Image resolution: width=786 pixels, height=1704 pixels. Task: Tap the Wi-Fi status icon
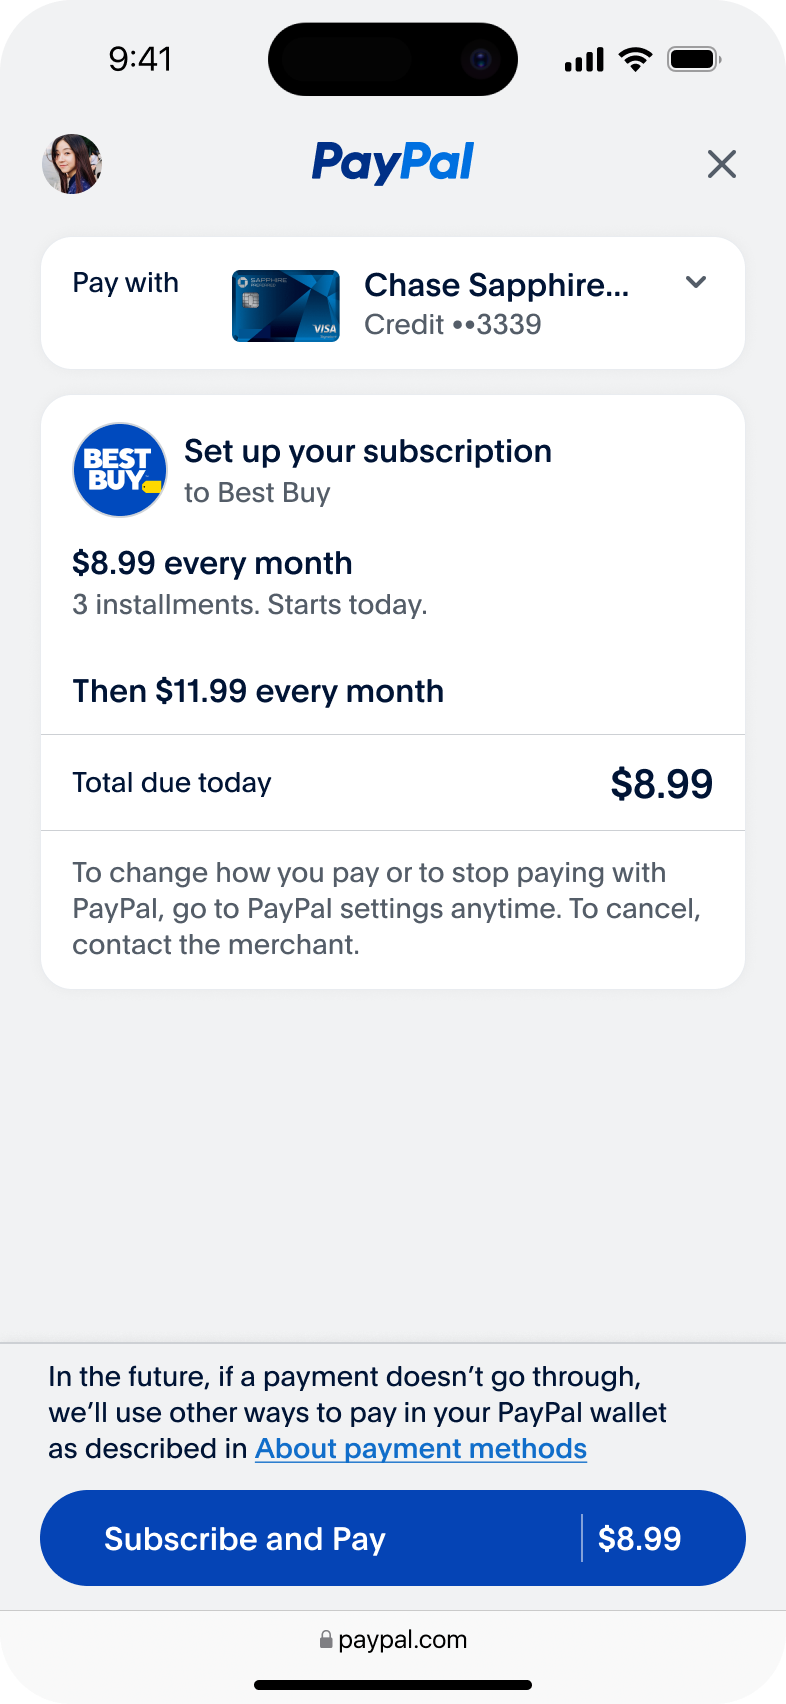pyautogui.click(x=635, y=59)
